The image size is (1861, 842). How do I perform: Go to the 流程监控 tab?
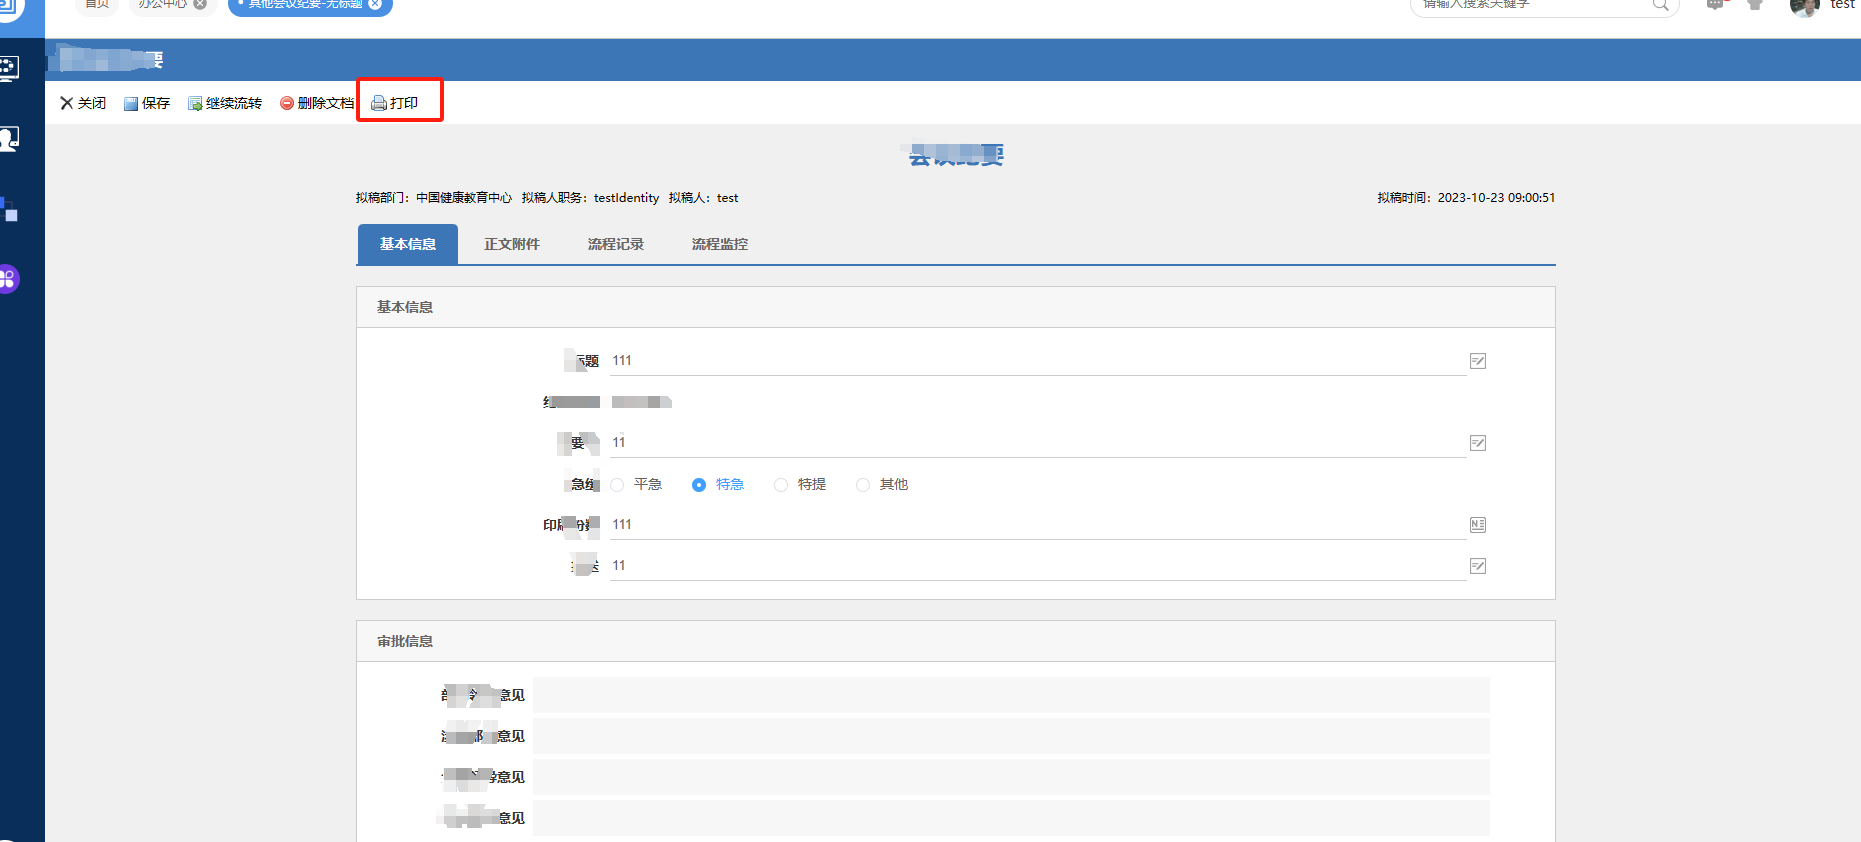tap(720, 244)
